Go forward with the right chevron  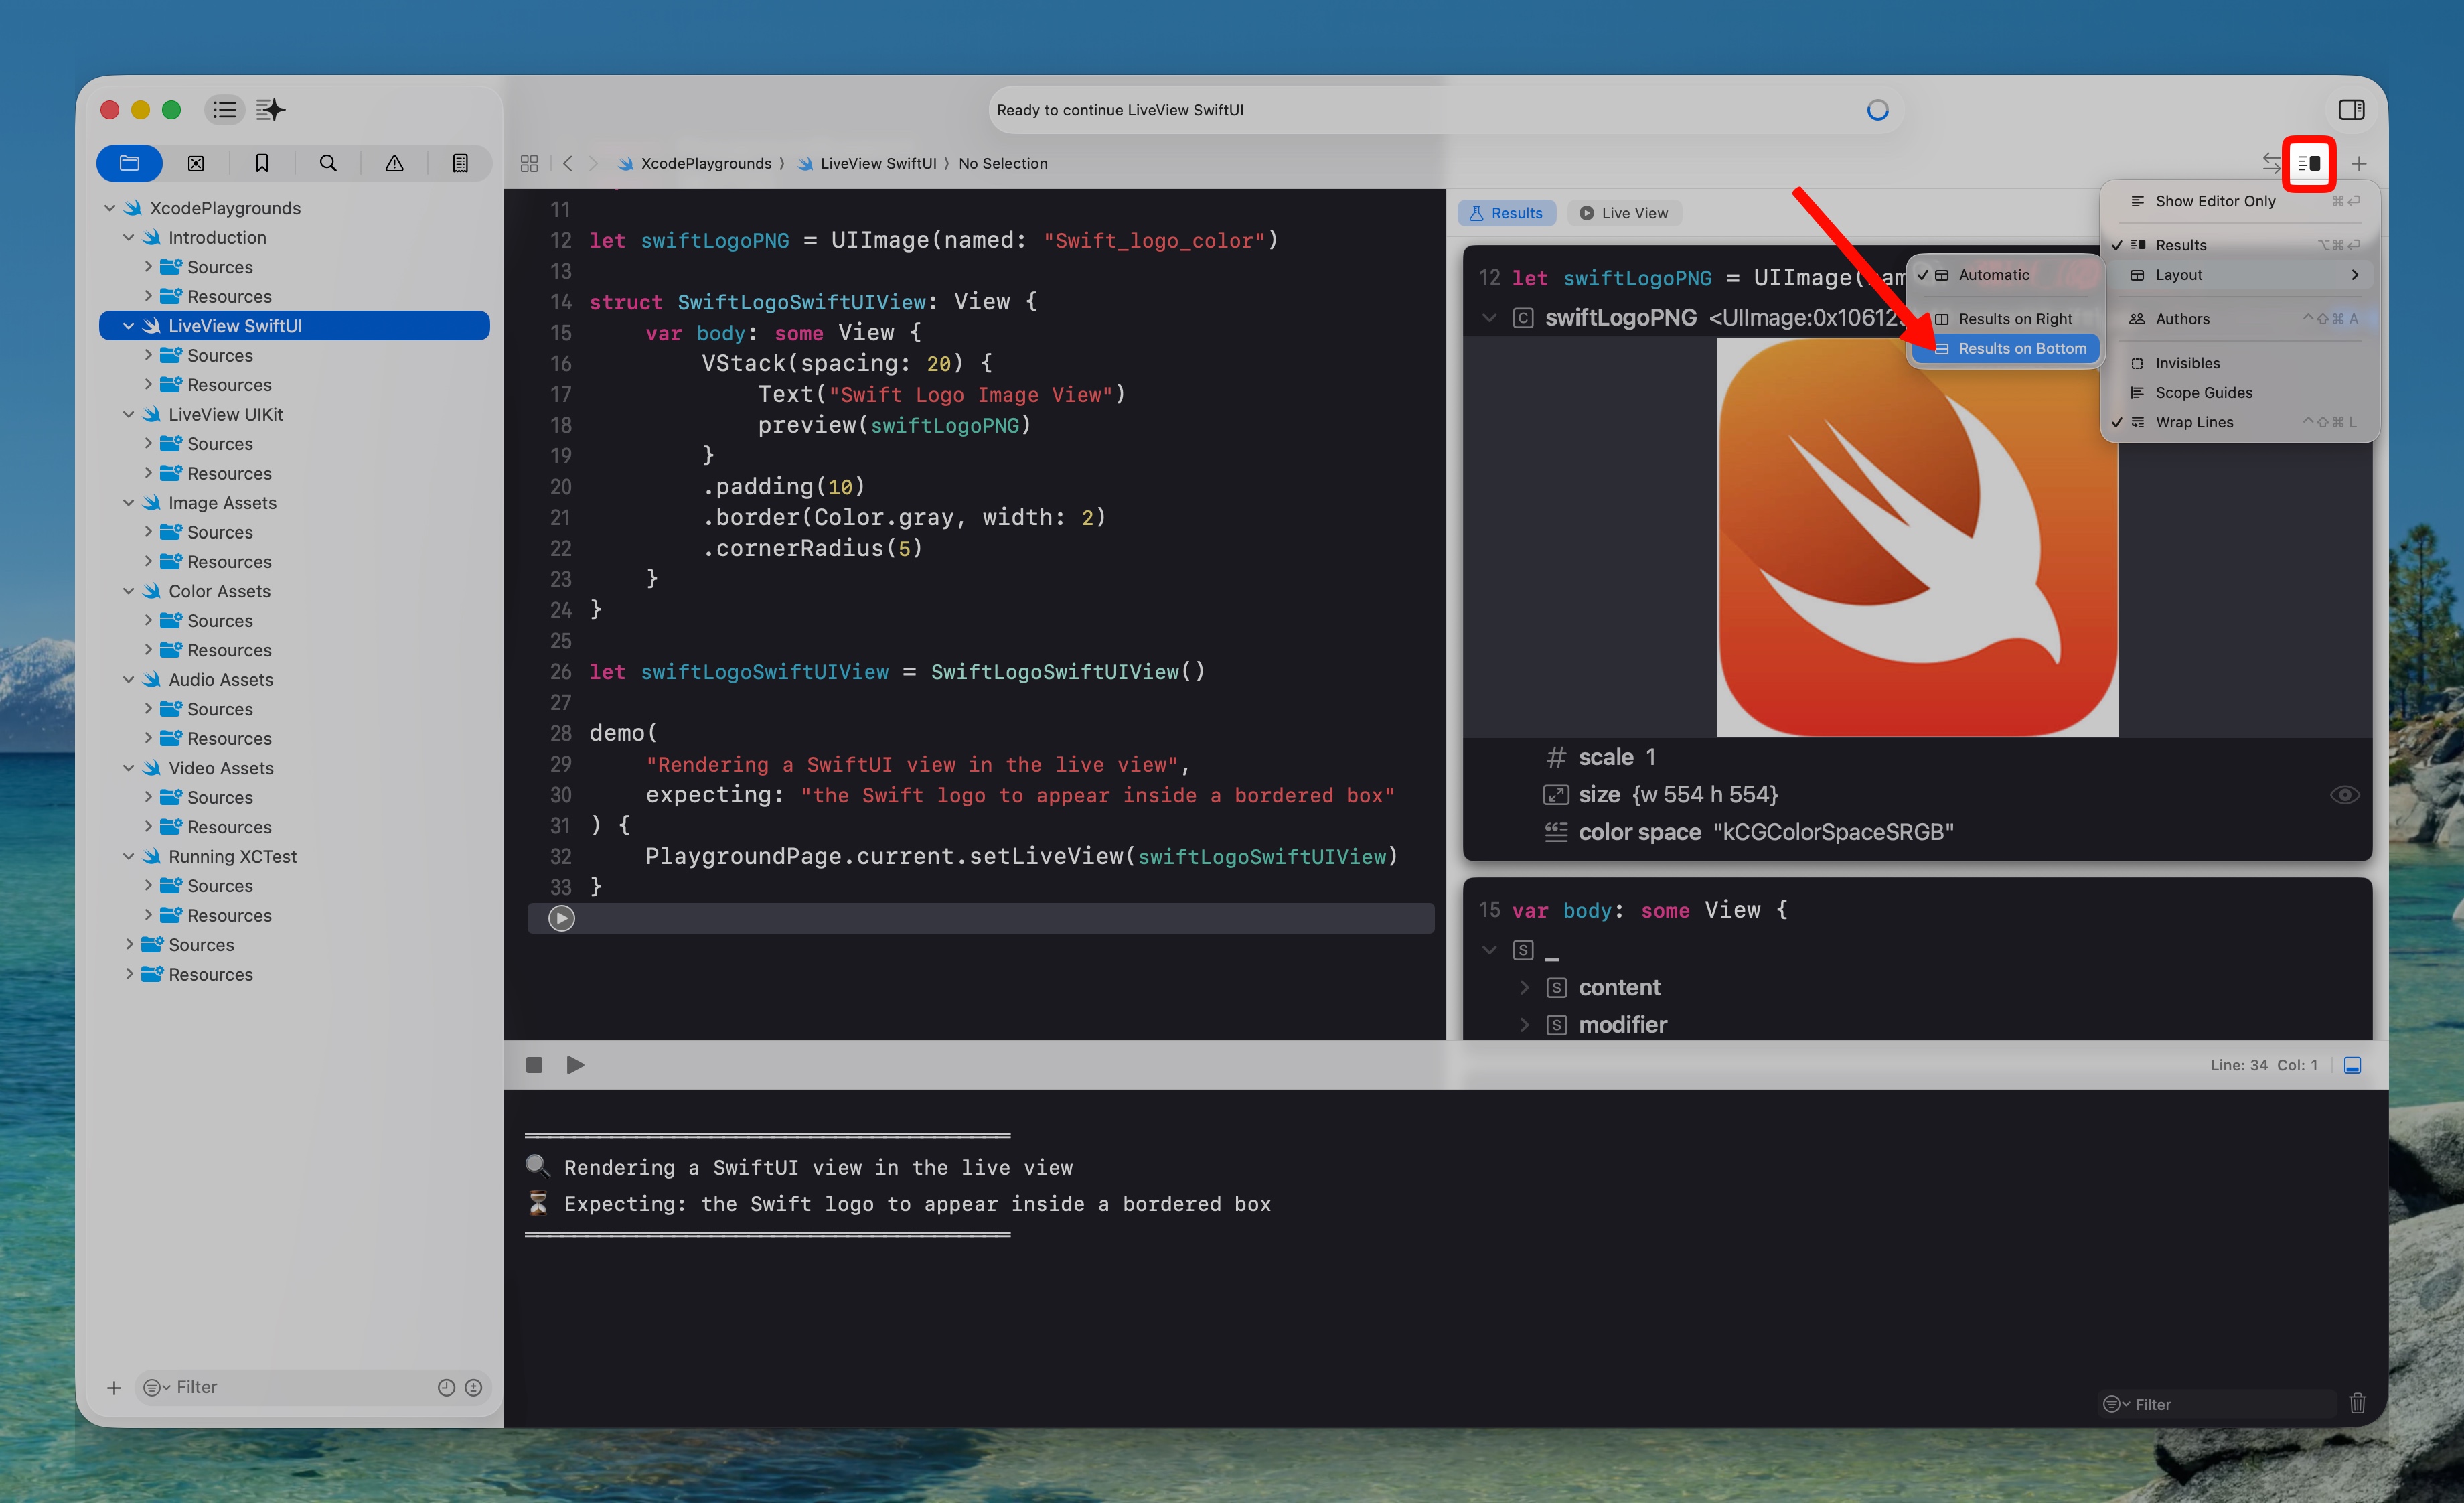(x=594, y=163)
